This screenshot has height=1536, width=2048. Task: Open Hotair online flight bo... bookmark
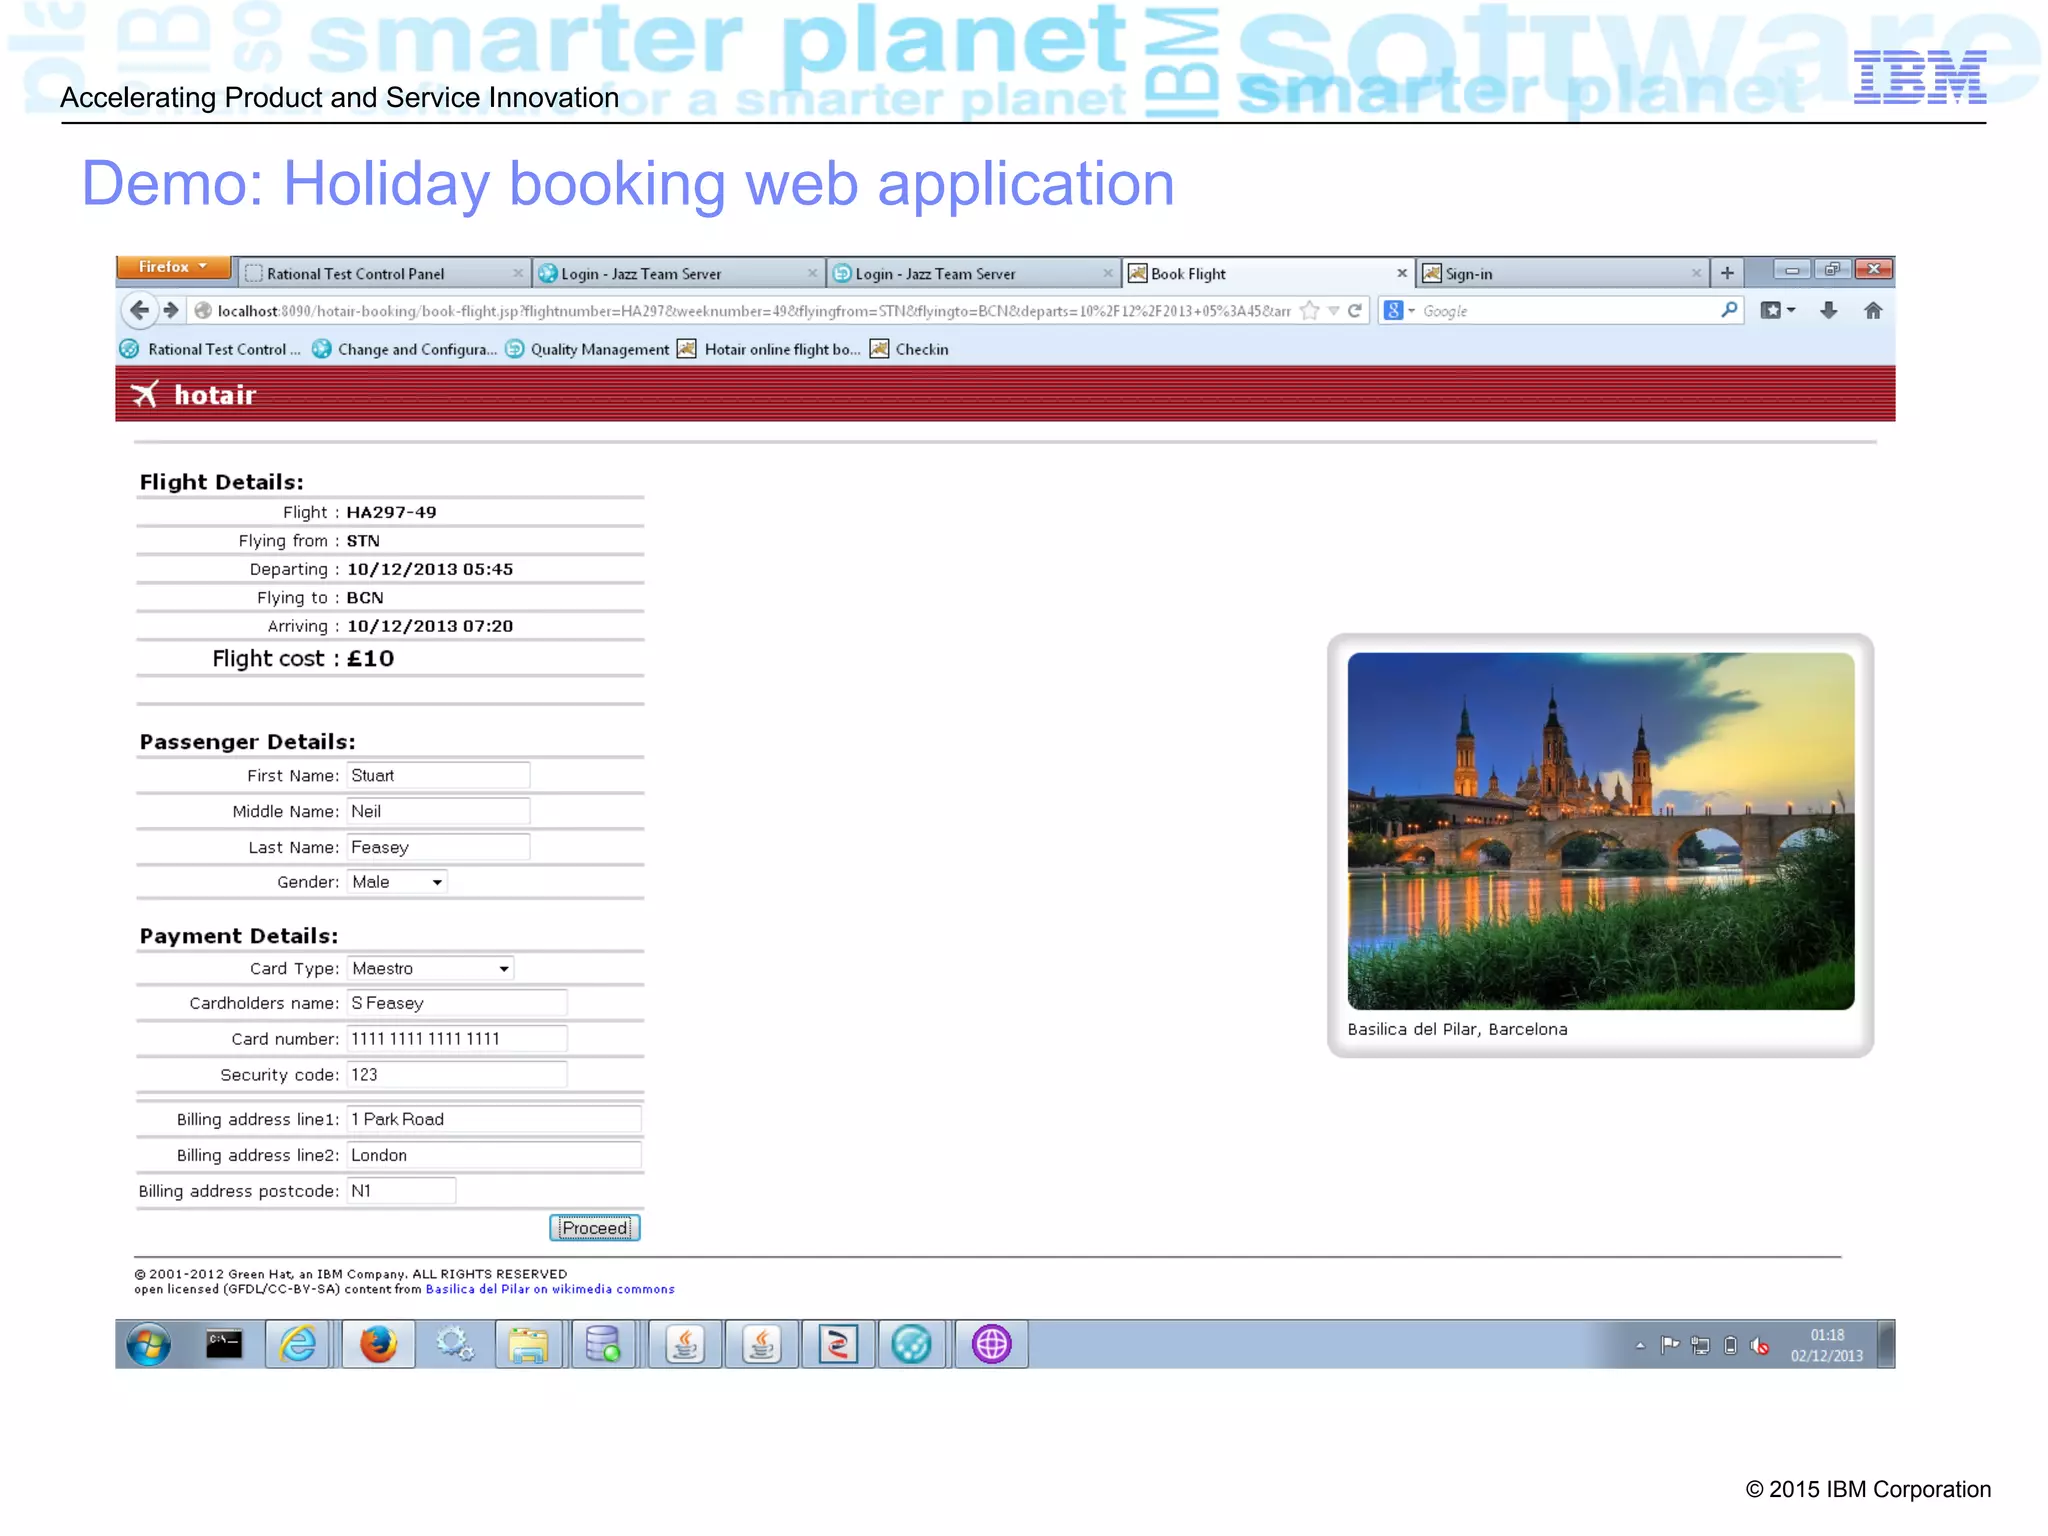pos(769,349)
